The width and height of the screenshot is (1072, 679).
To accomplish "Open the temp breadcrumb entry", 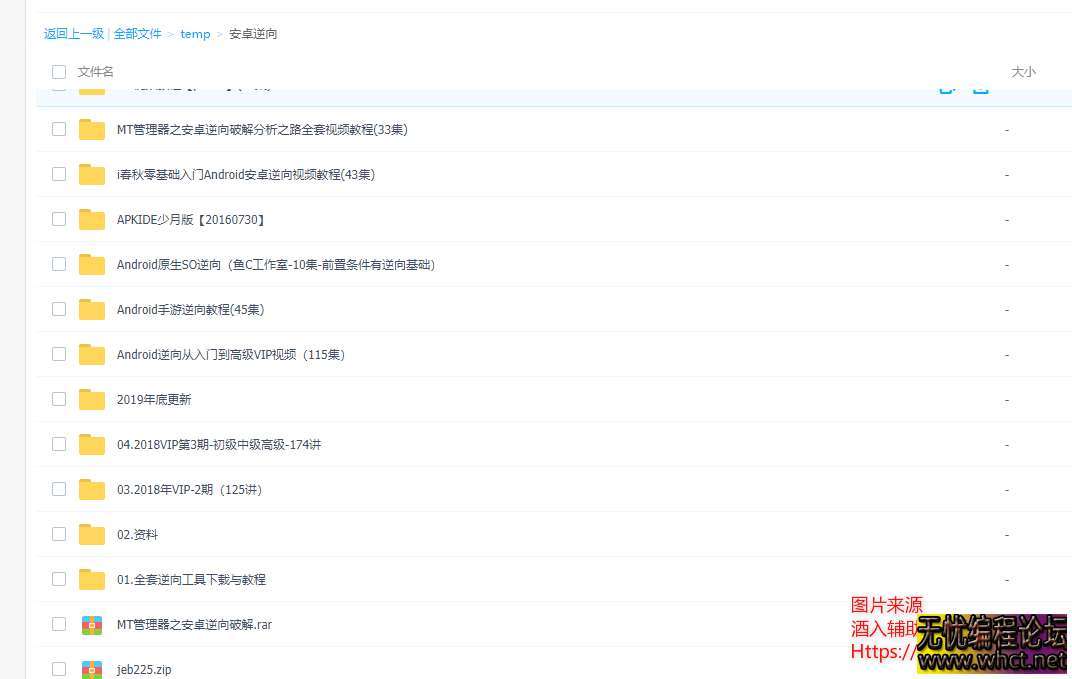I will point(195,33).
